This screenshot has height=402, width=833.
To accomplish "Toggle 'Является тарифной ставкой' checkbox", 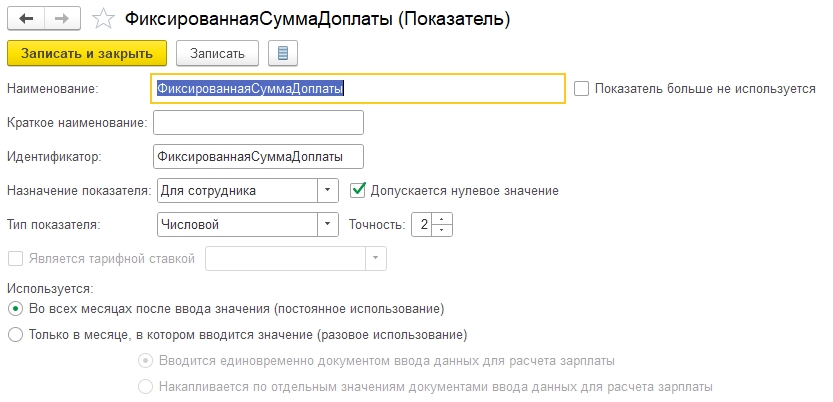I will (x=15, y=258).
